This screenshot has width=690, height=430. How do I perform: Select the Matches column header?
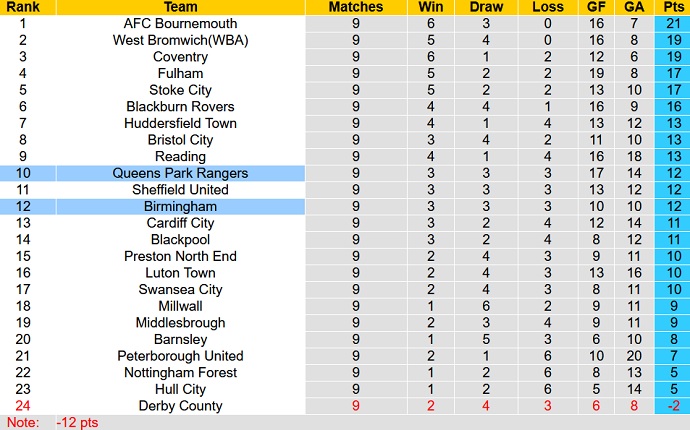coord(356,7)
